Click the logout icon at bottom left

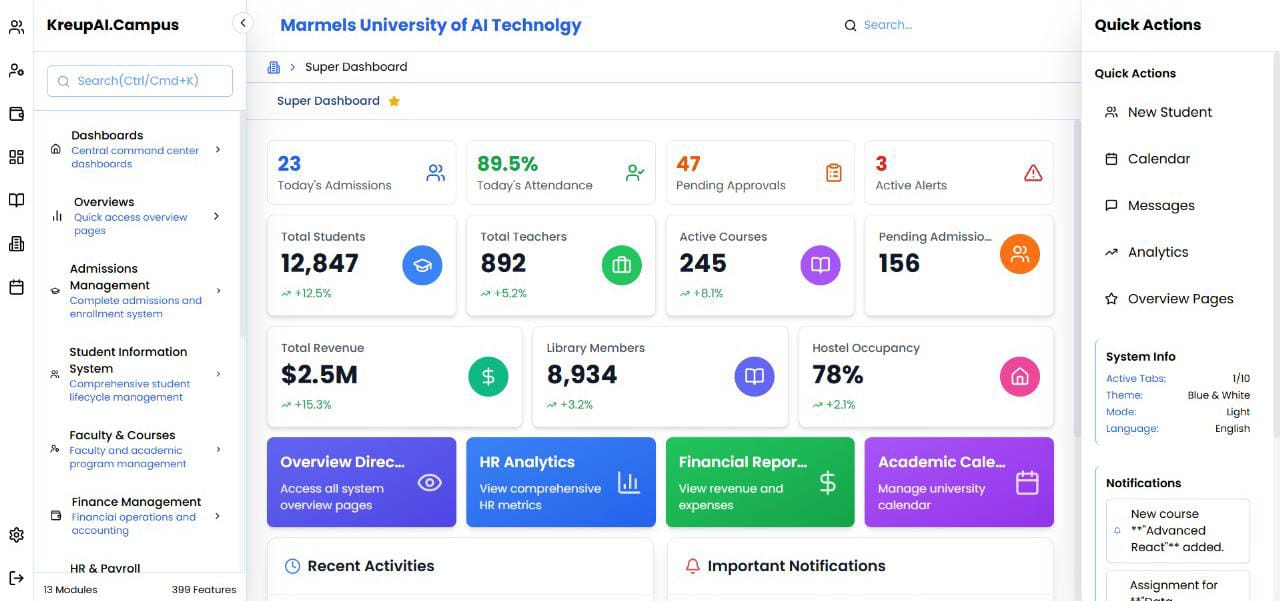coord(16,578)
